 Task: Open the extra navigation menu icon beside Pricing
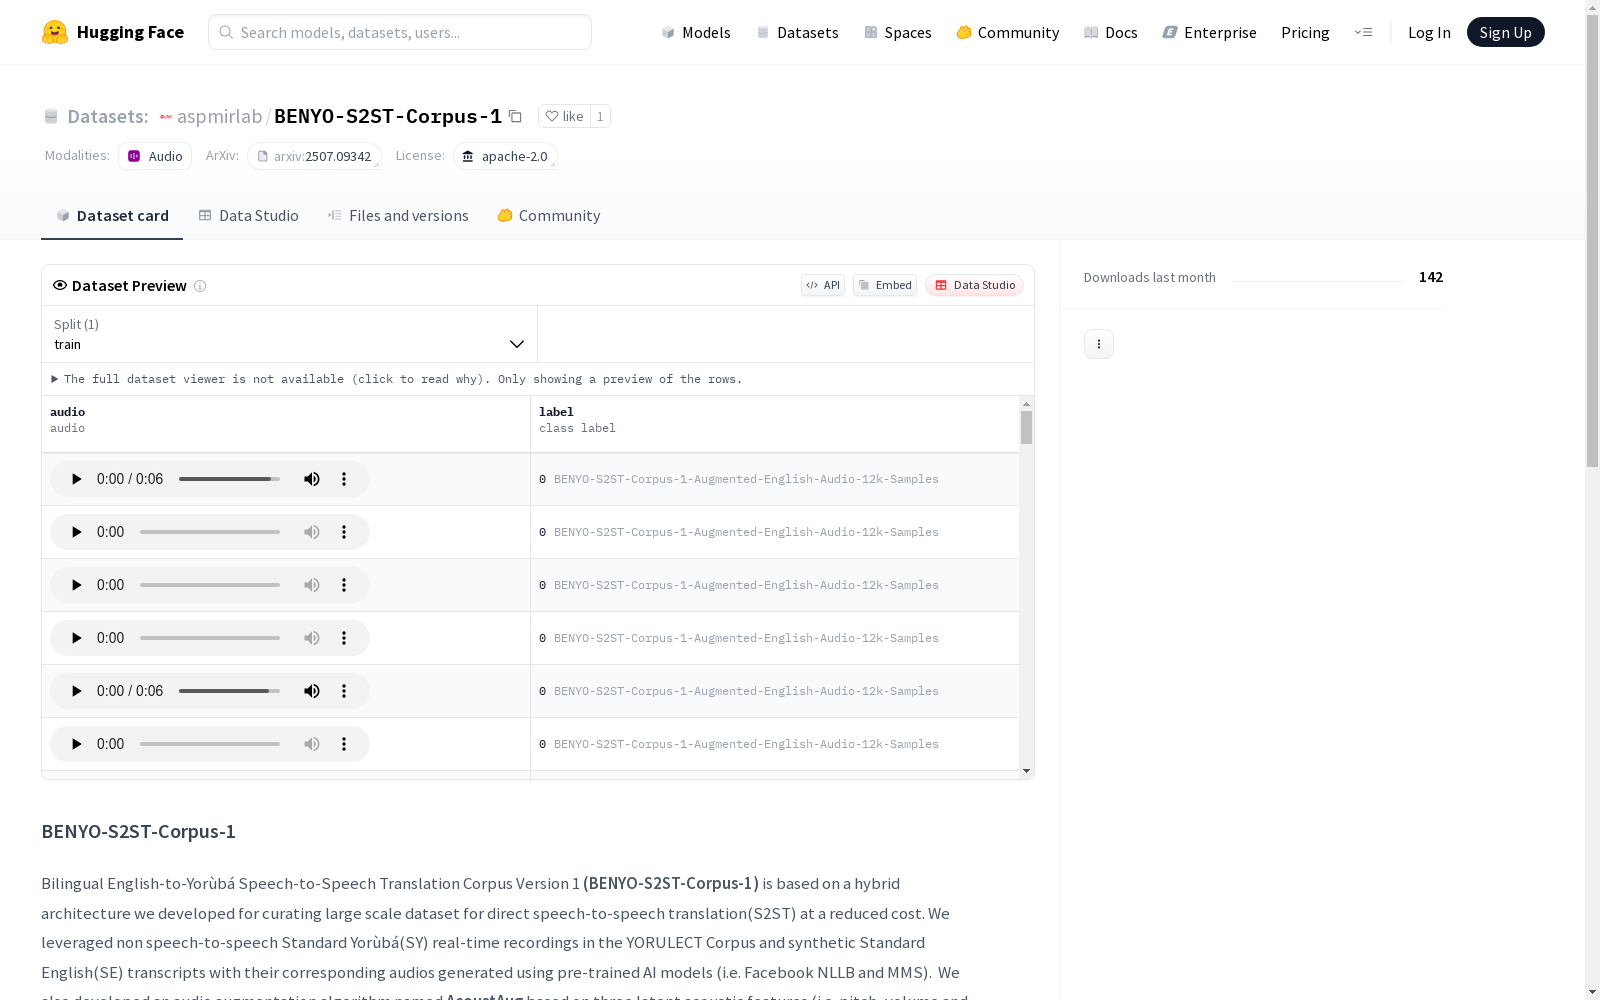click(x=1363, y=32)
